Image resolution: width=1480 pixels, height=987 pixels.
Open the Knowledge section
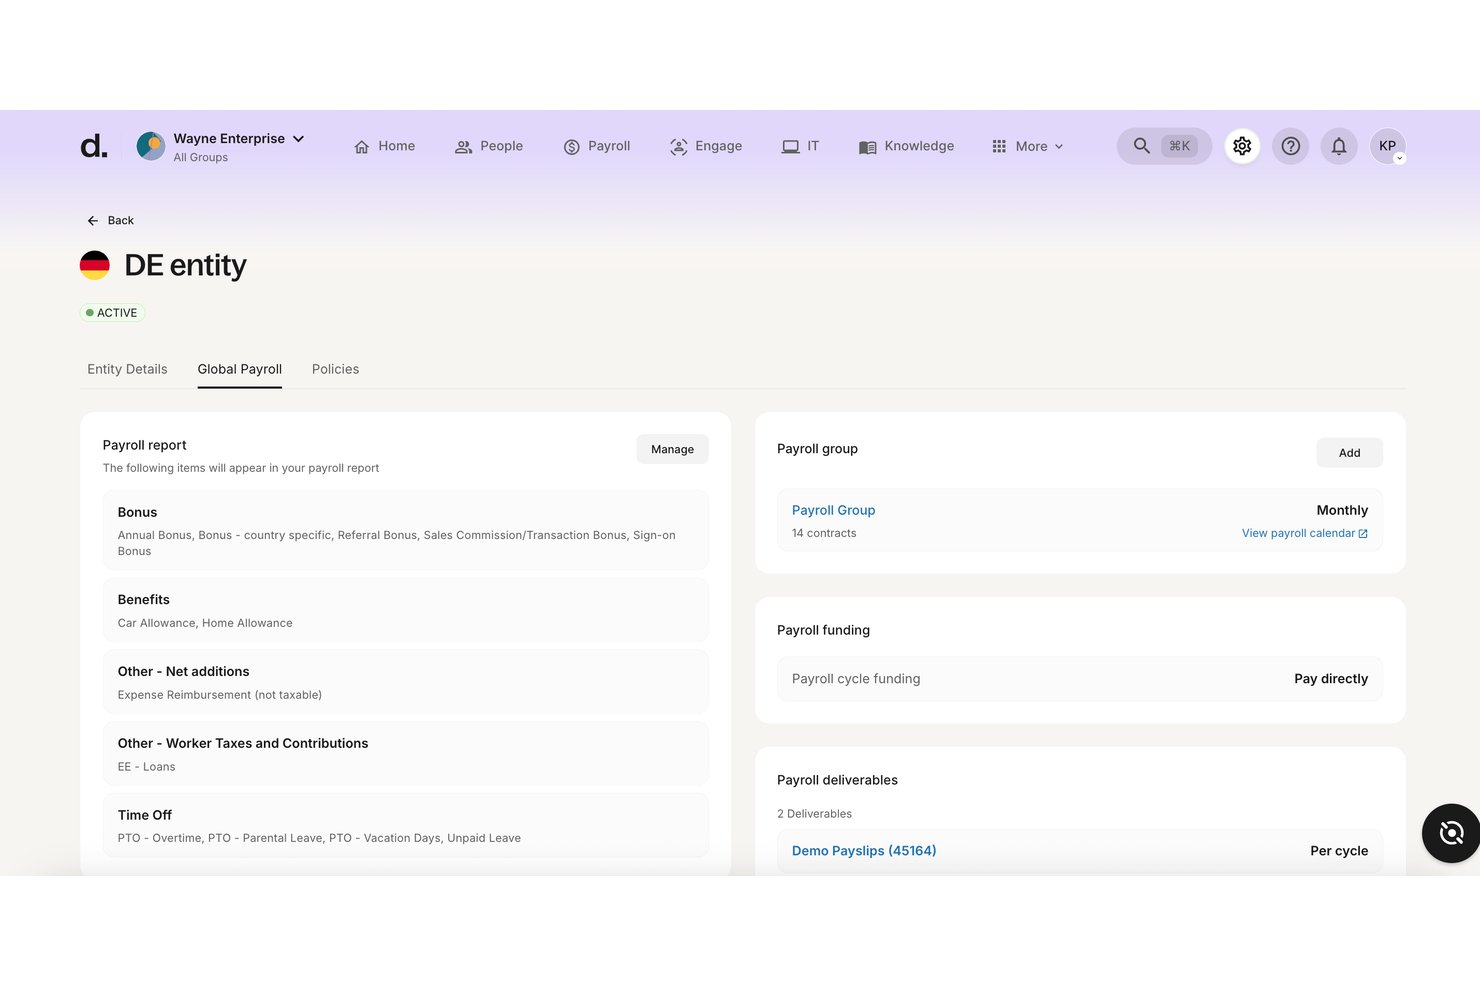[x=907, y=146]
